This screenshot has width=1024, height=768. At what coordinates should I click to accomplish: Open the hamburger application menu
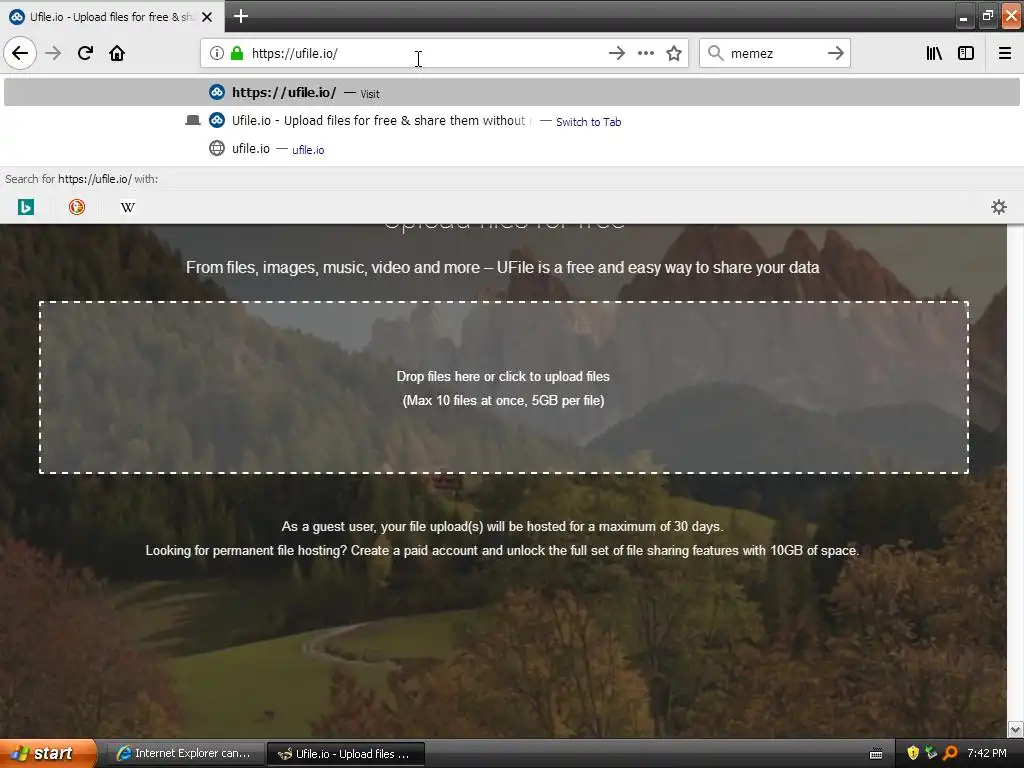[1005, 53]
